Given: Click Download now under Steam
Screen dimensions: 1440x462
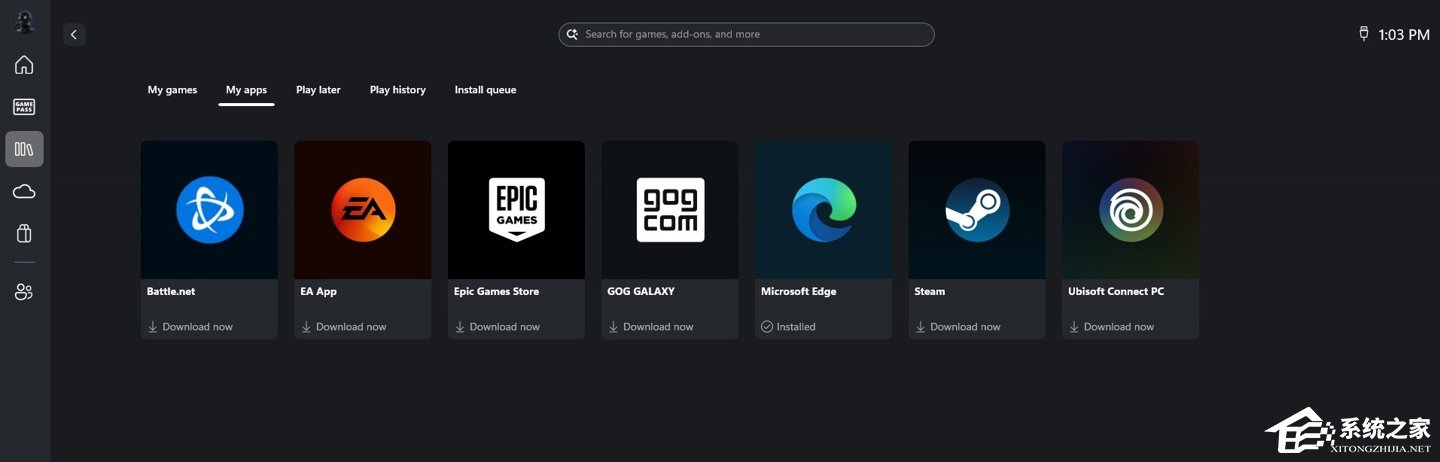Looking at the screenshot, I should (958, 327).
